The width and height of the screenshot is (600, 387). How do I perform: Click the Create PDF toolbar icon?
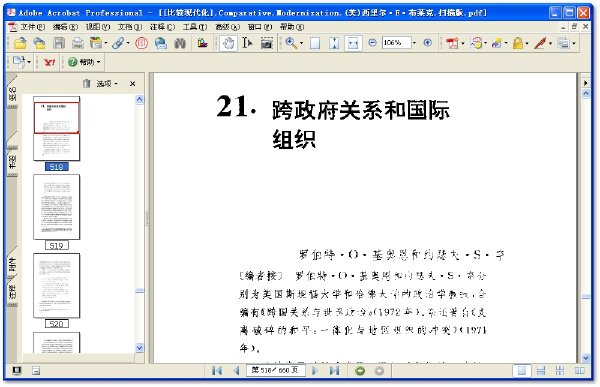[452, 43]
